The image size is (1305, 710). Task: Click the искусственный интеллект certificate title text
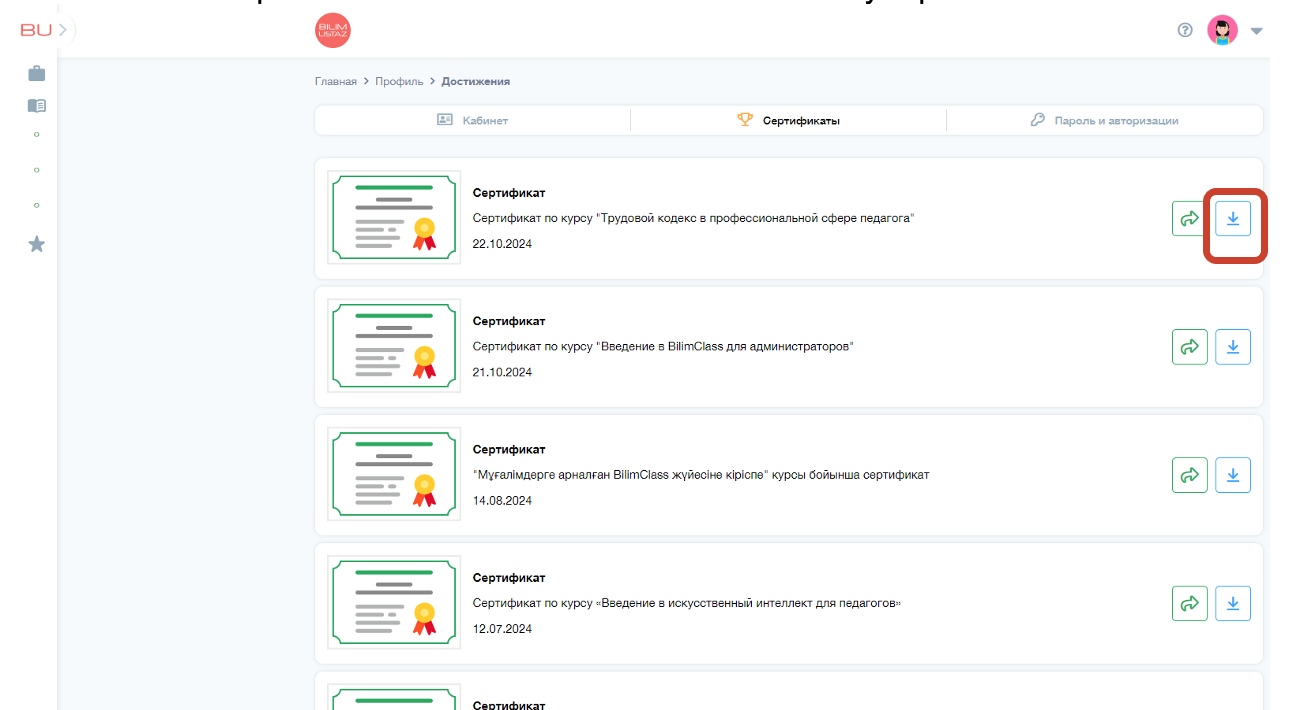(687, 603)
